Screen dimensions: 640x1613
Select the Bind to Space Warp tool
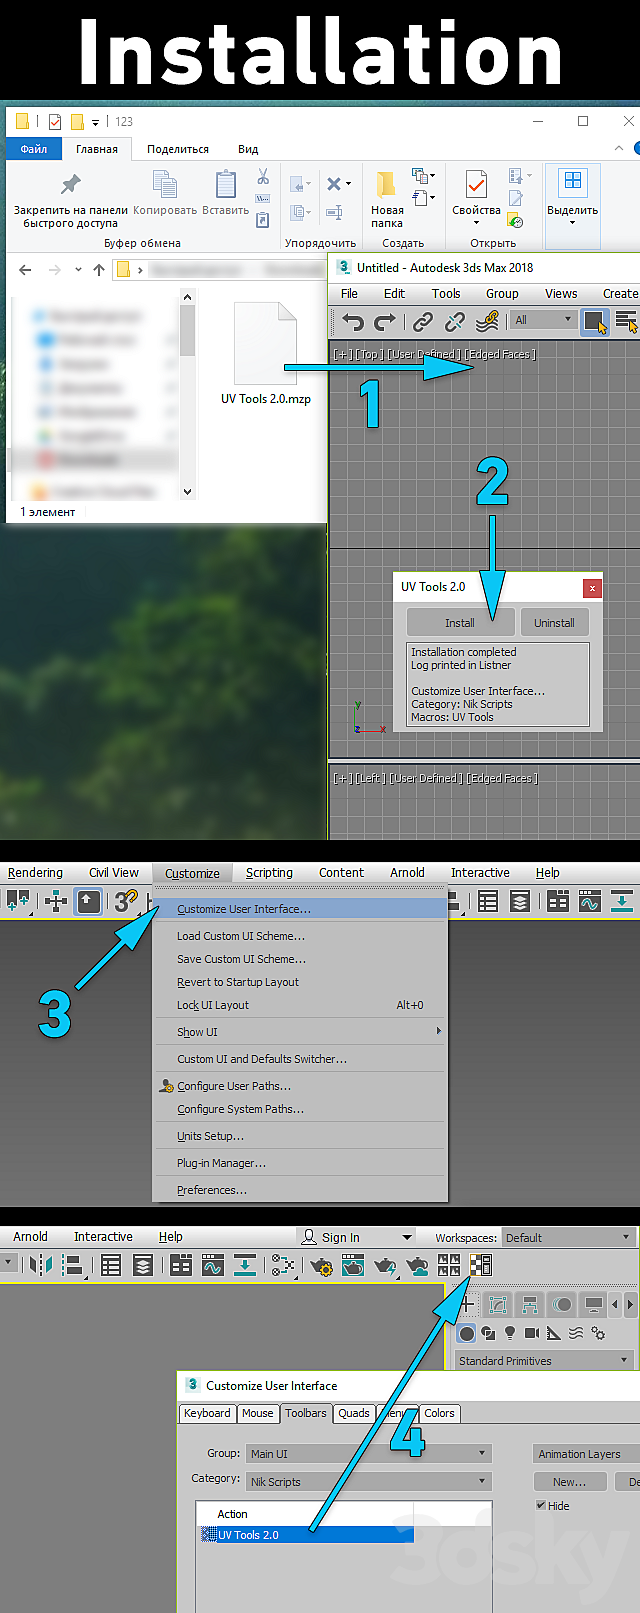487,321
